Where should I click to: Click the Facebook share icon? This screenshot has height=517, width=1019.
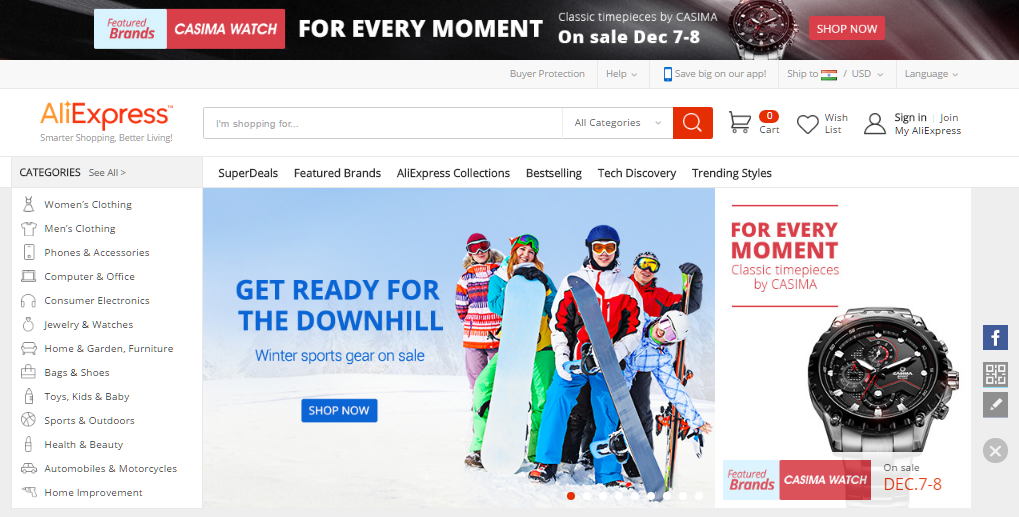[x=995, y=338]
